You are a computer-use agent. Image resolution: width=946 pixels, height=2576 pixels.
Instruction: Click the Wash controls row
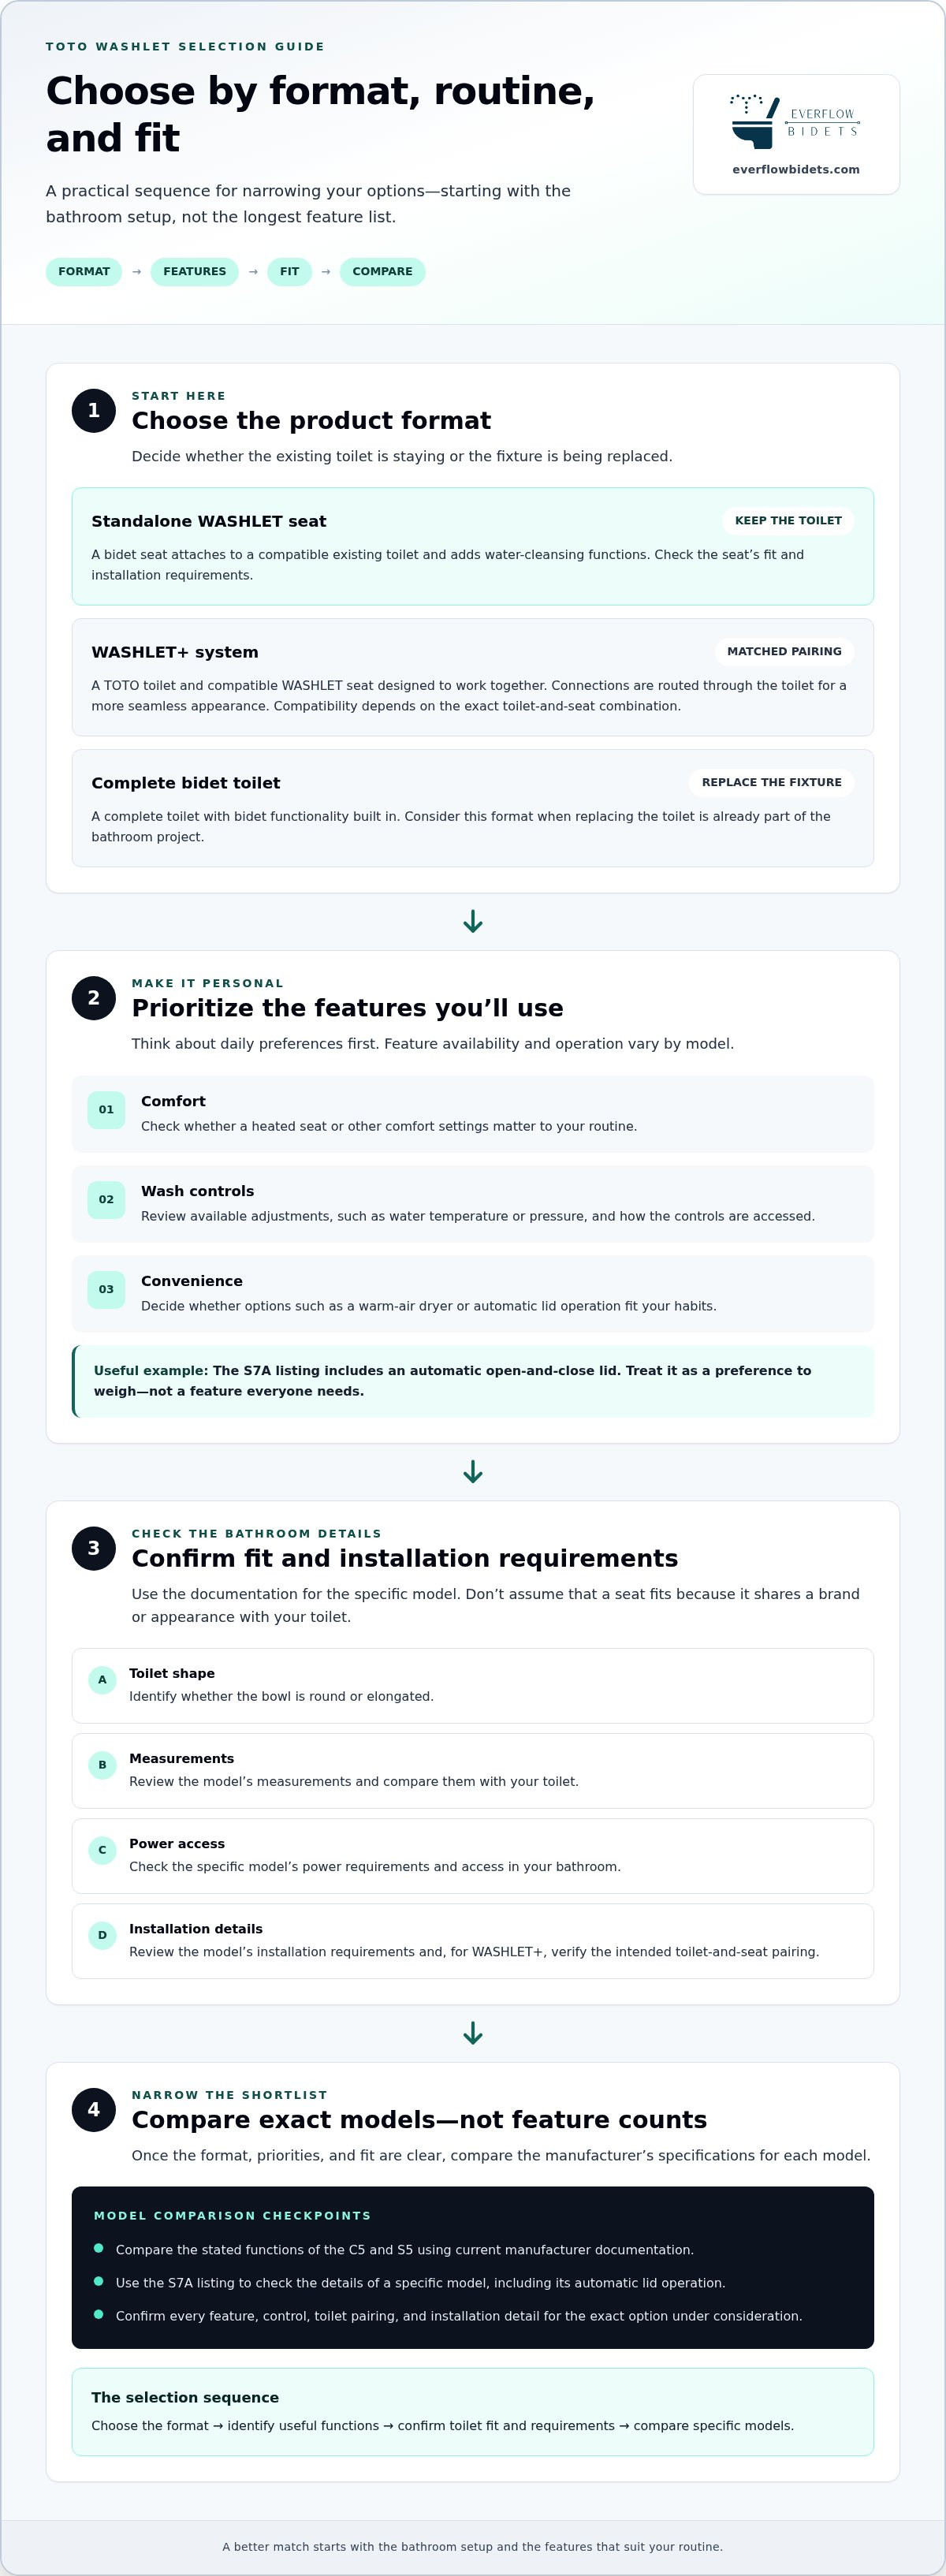point(473,1204)
